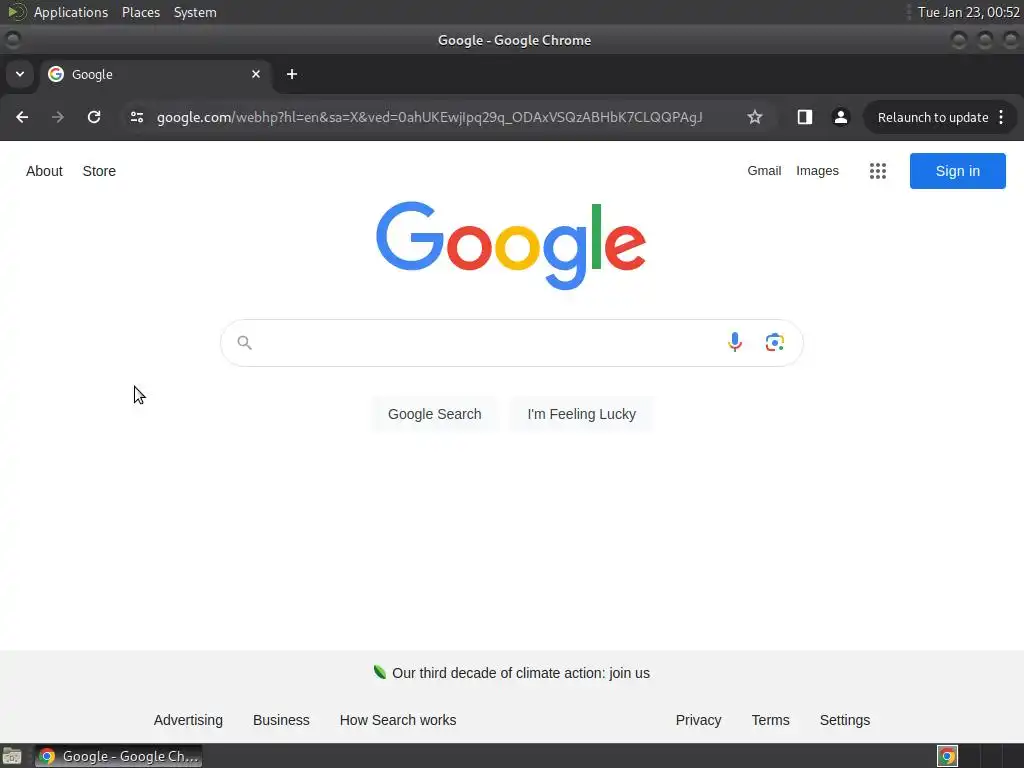The height and width of the screenshot is (768, 1024).
Task: Open the Places menu
Action: [x=141, y=12]
